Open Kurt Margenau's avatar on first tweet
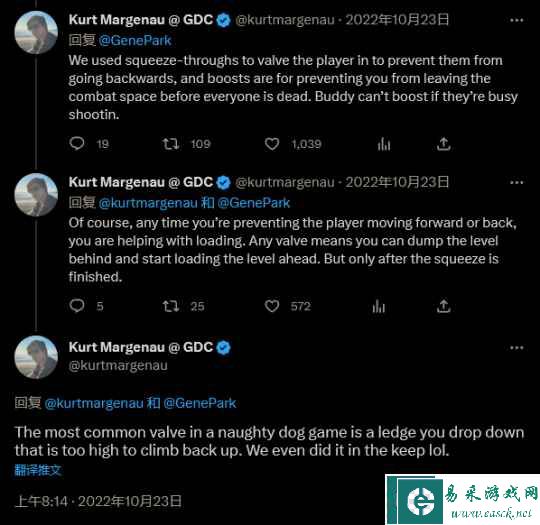The height and width of the screenshot is (525, 540). pyautogui.click(x=36, y=32)
